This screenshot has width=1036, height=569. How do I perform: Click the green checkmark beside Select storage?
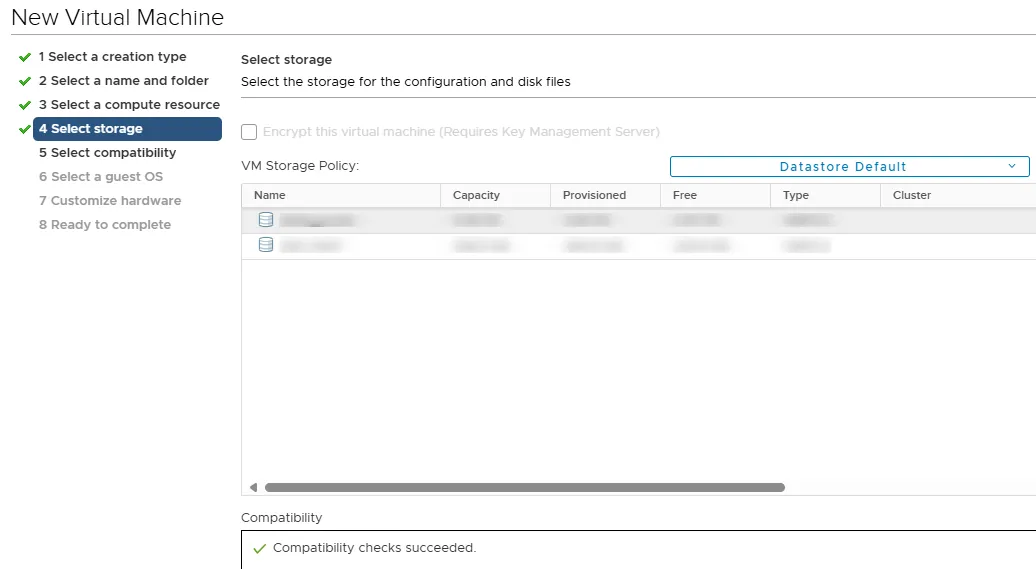tap(25, 129)
